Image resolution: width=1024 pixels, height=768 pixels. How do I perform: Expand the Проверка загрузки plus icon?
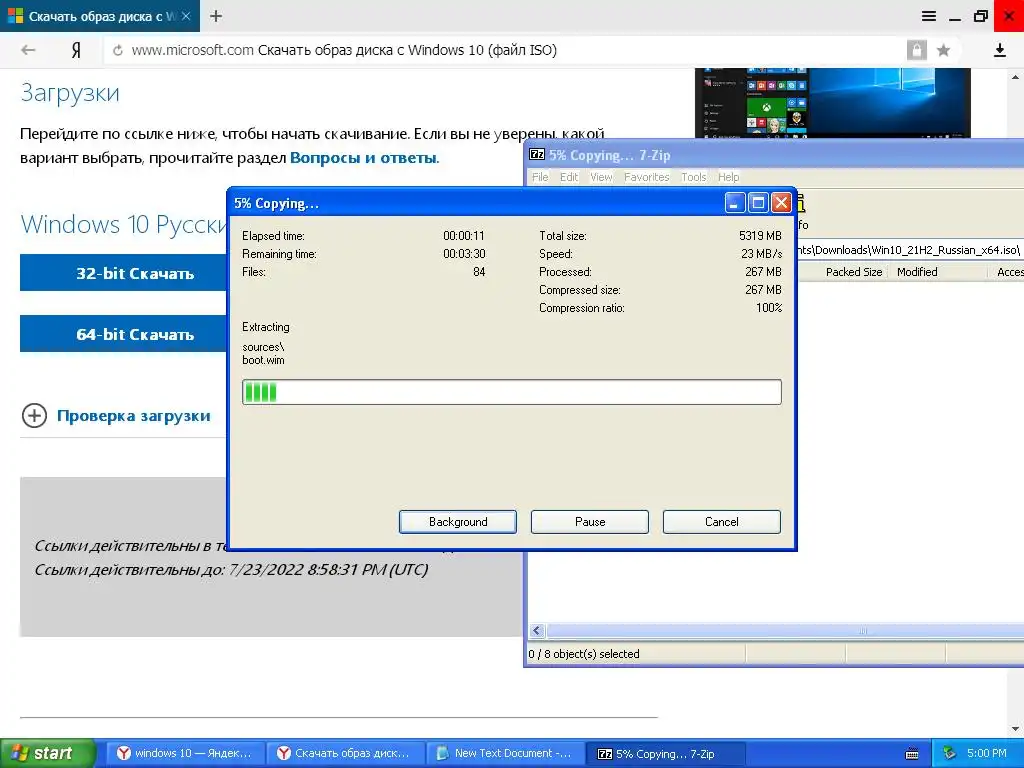click(x=34, y=415)
